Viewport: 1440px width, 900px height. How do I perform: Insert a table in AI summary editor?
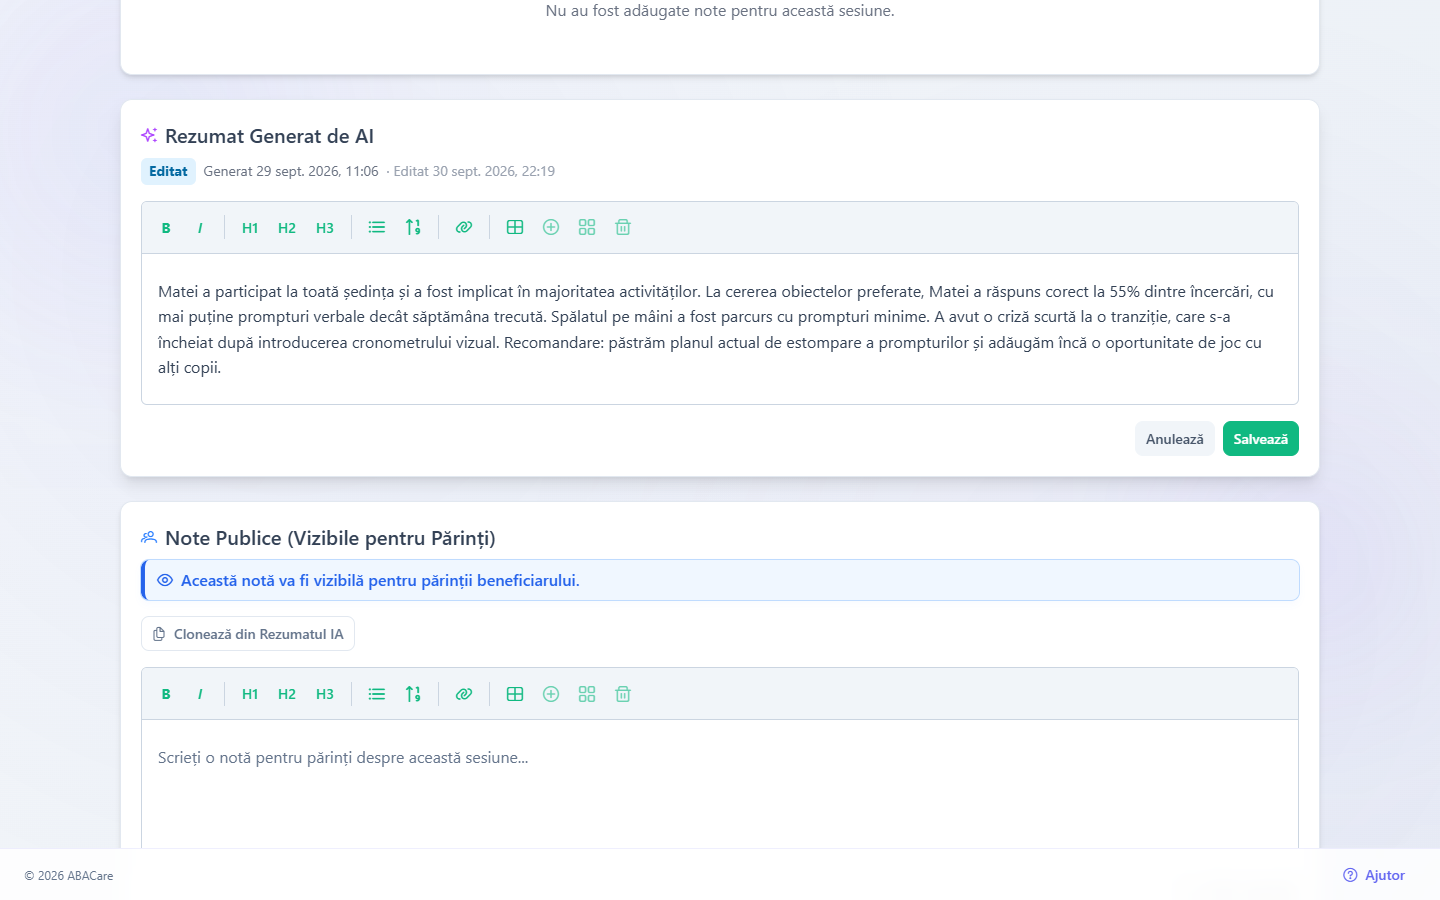tap(515, 228)
